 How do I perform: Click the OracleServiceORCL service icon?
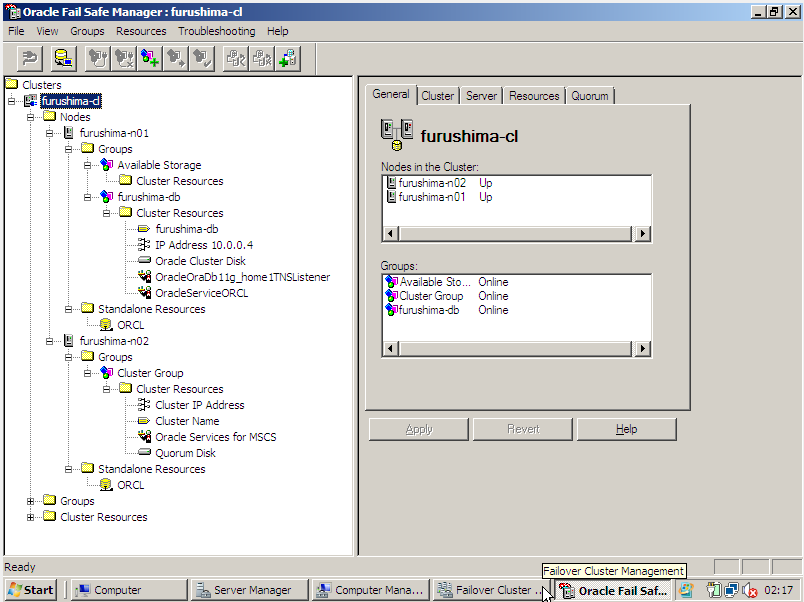[144, 292]
